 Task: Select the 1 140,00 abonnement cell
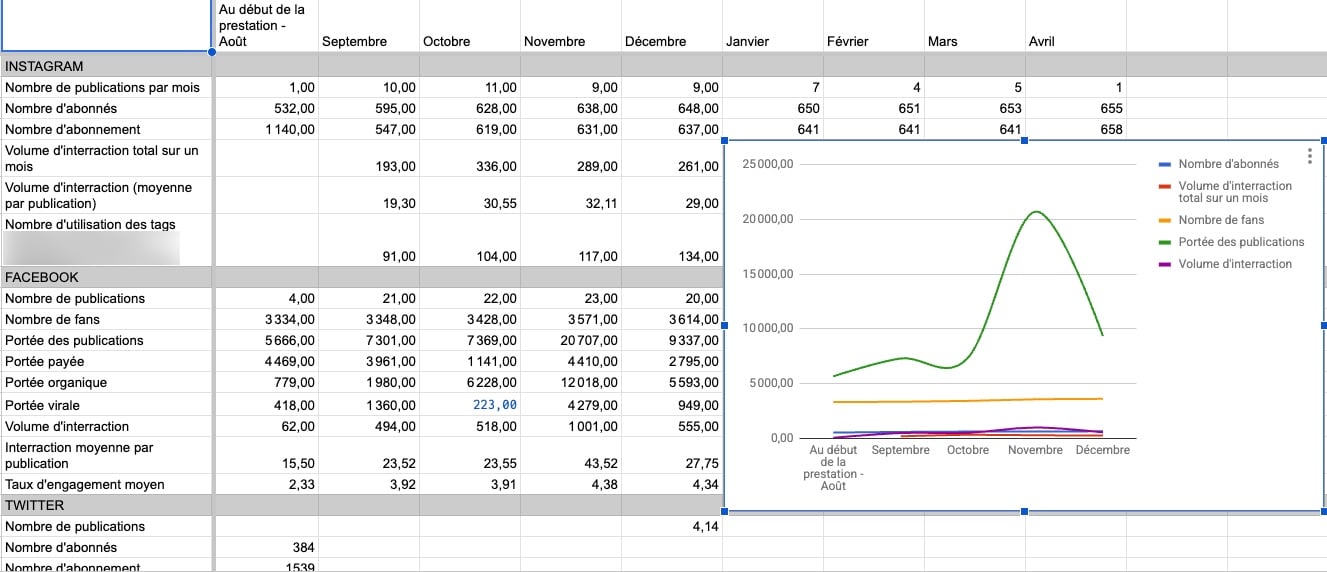(x=266, y=129)
